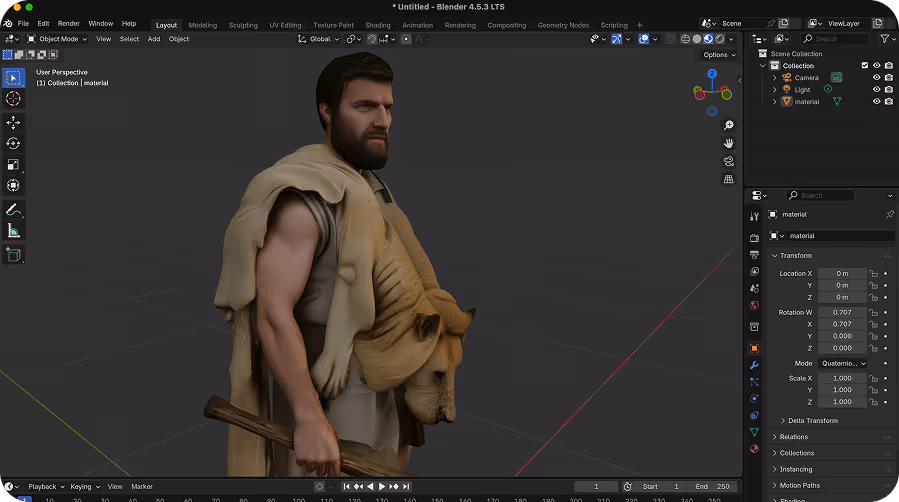
Task: Open the Particles properties tab
Action: click(x=755, y=382)
